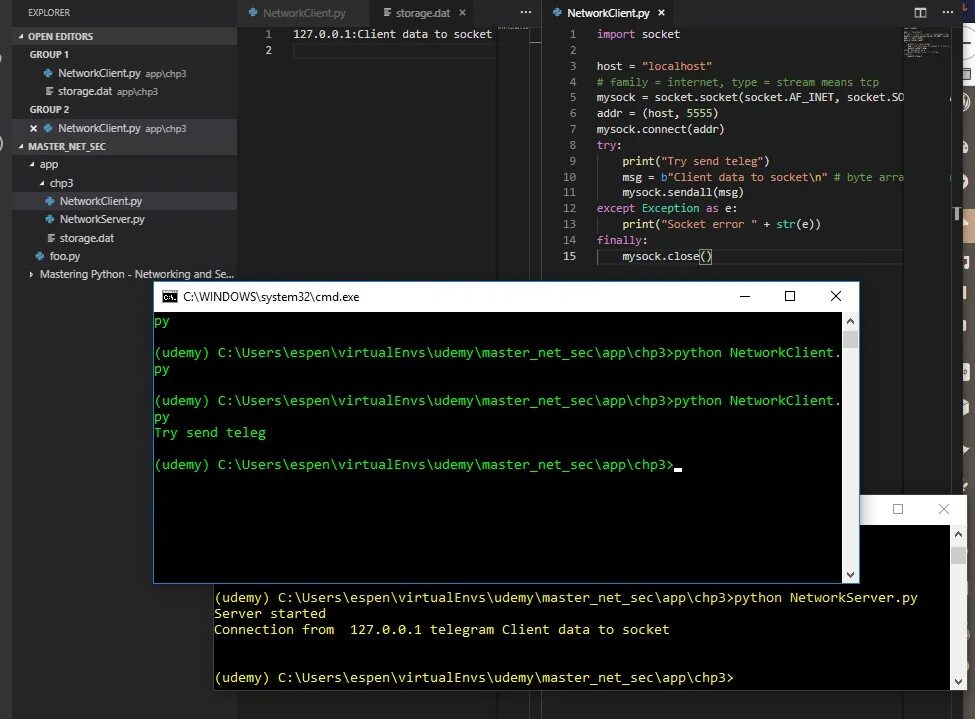Click the mysock.connect(addr) line

[660, 129]
